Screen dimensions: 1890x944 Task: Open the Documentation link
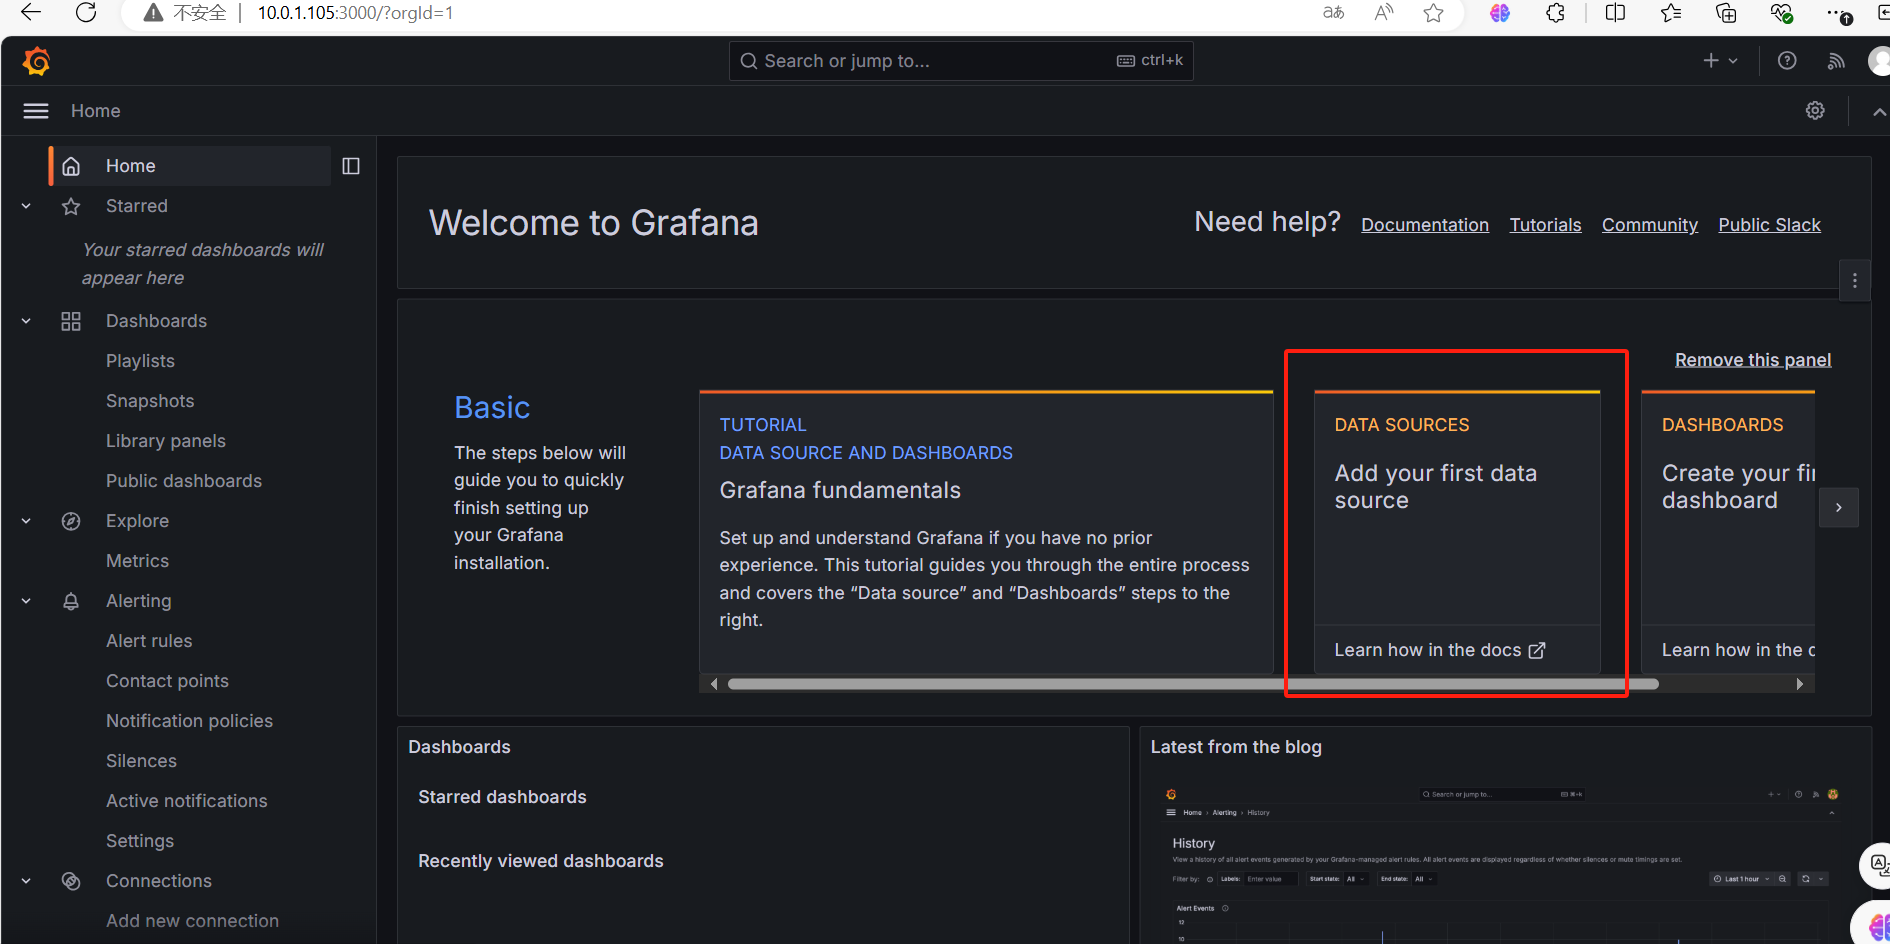(x=1425, y=225)
